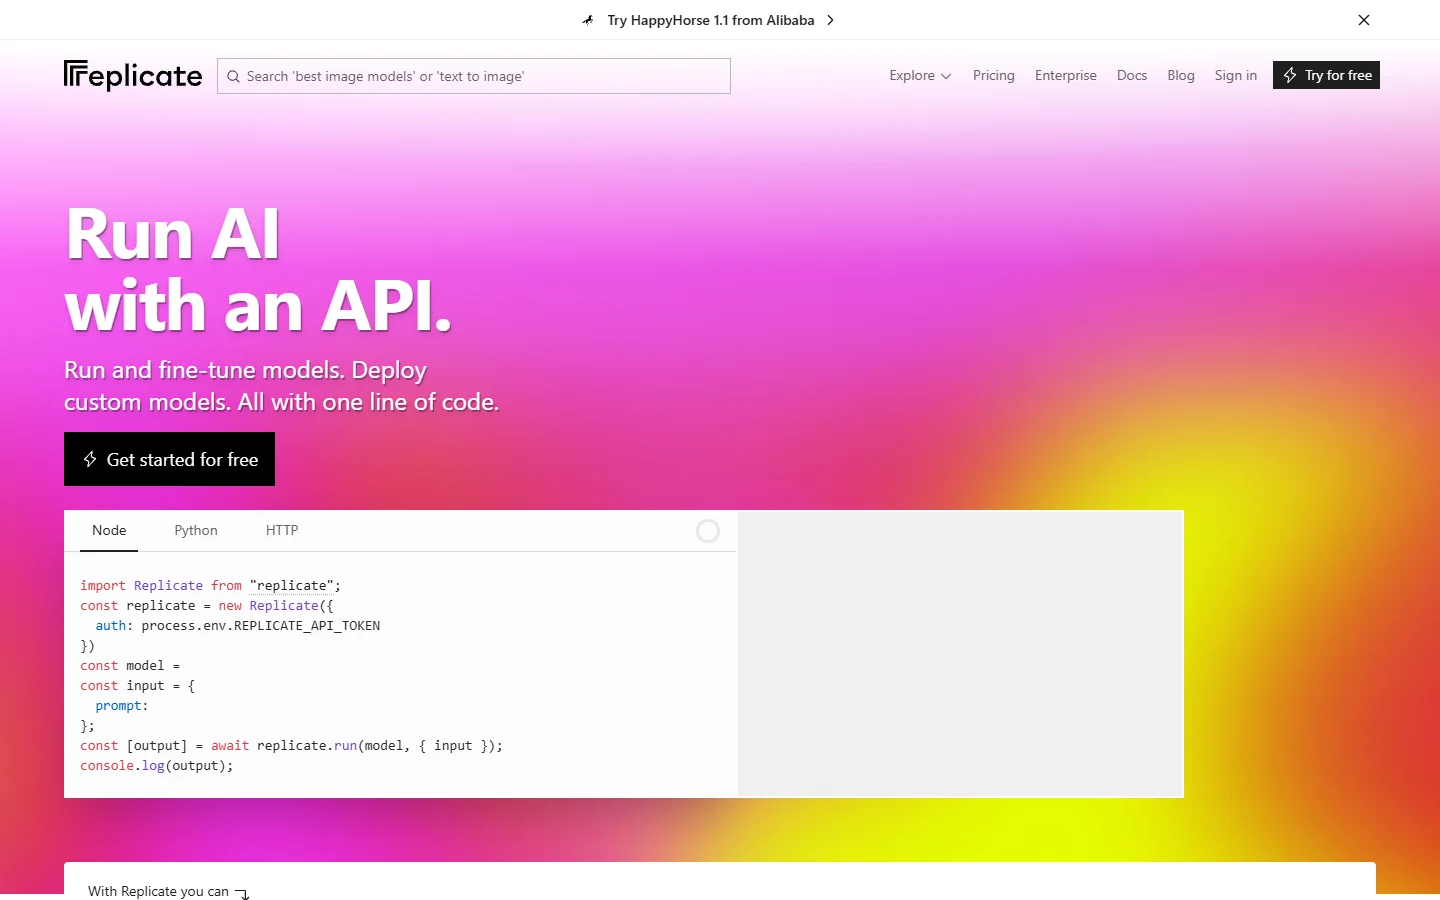Click the REPLICATE_API_TOKEN code line

[x=238, y=625]
